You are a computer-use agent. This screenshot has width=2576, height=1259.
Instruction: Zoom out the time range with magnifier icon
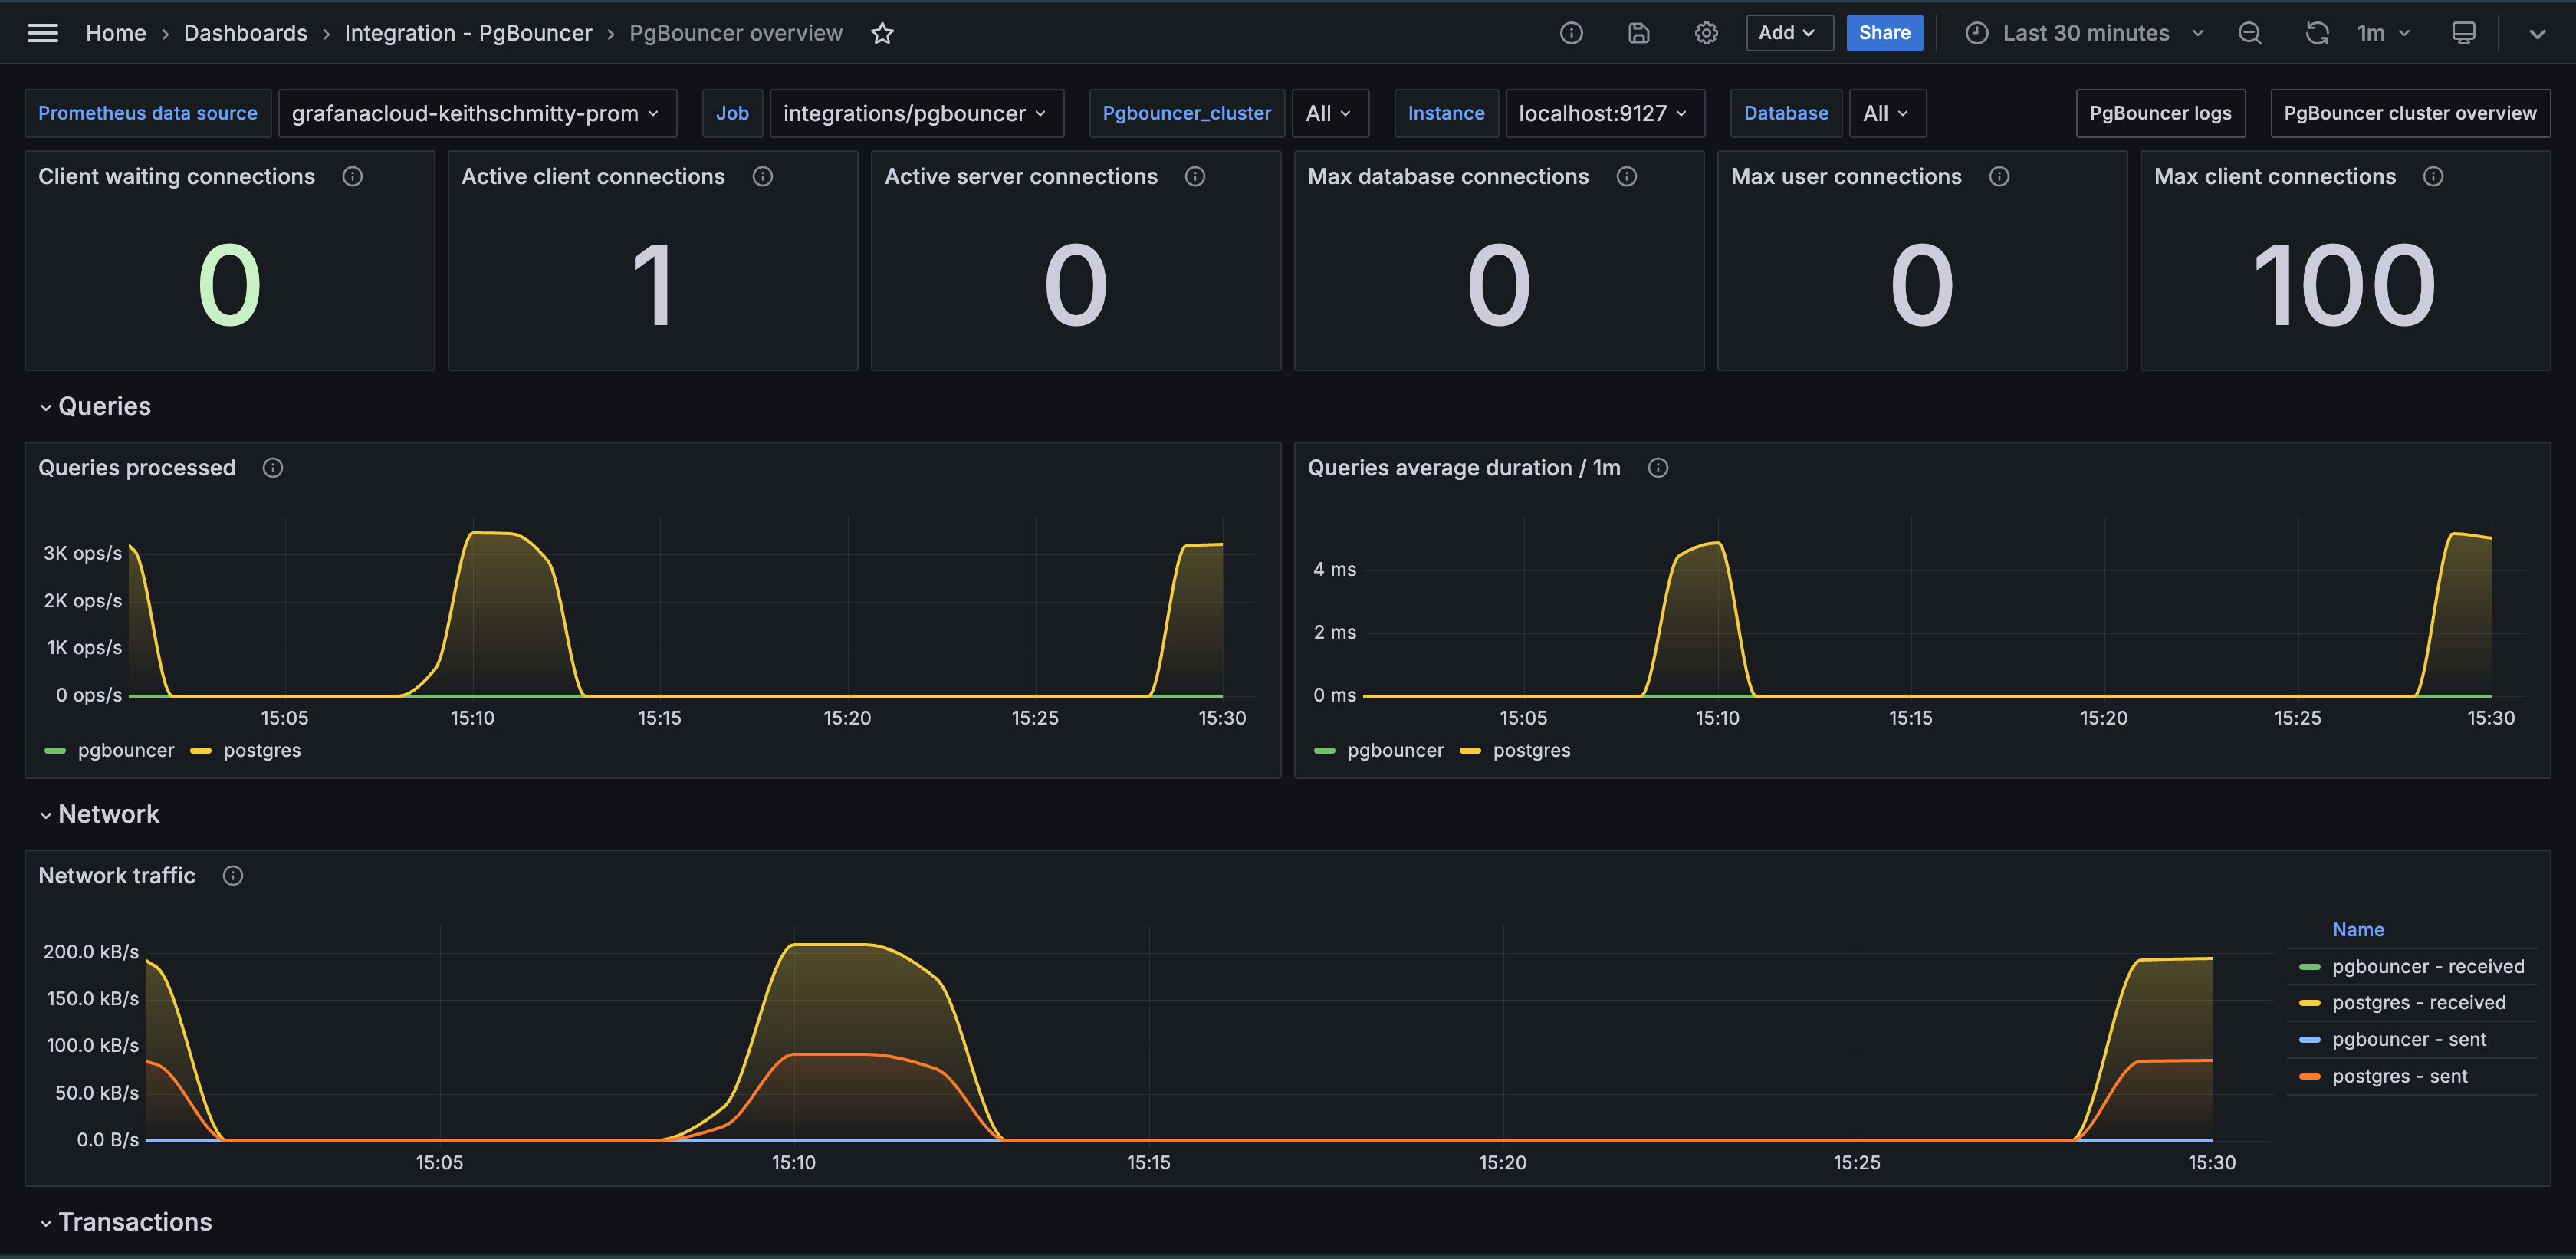click(2249, 33)
